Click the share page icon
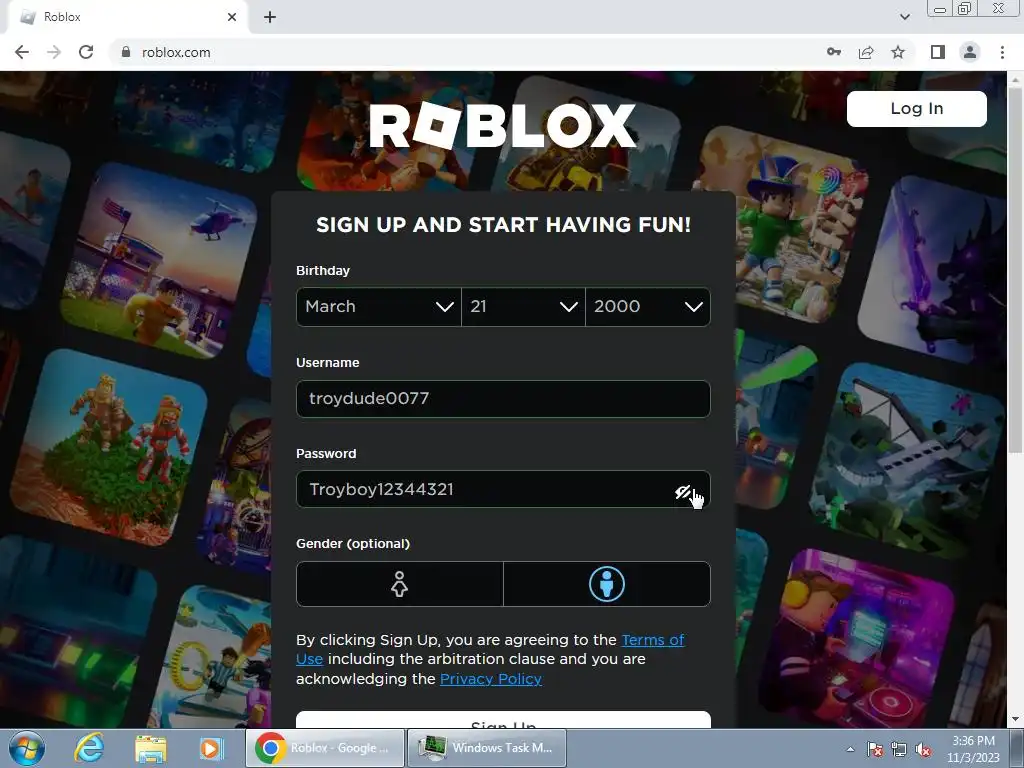Screen dimensions: 1024x768 pos(866,52)
